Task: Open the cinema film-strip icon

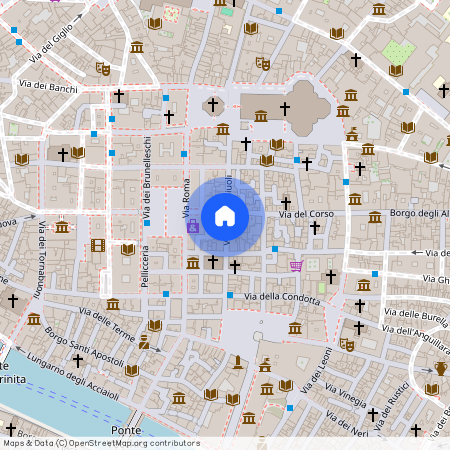Action: (x=98, y=245)
